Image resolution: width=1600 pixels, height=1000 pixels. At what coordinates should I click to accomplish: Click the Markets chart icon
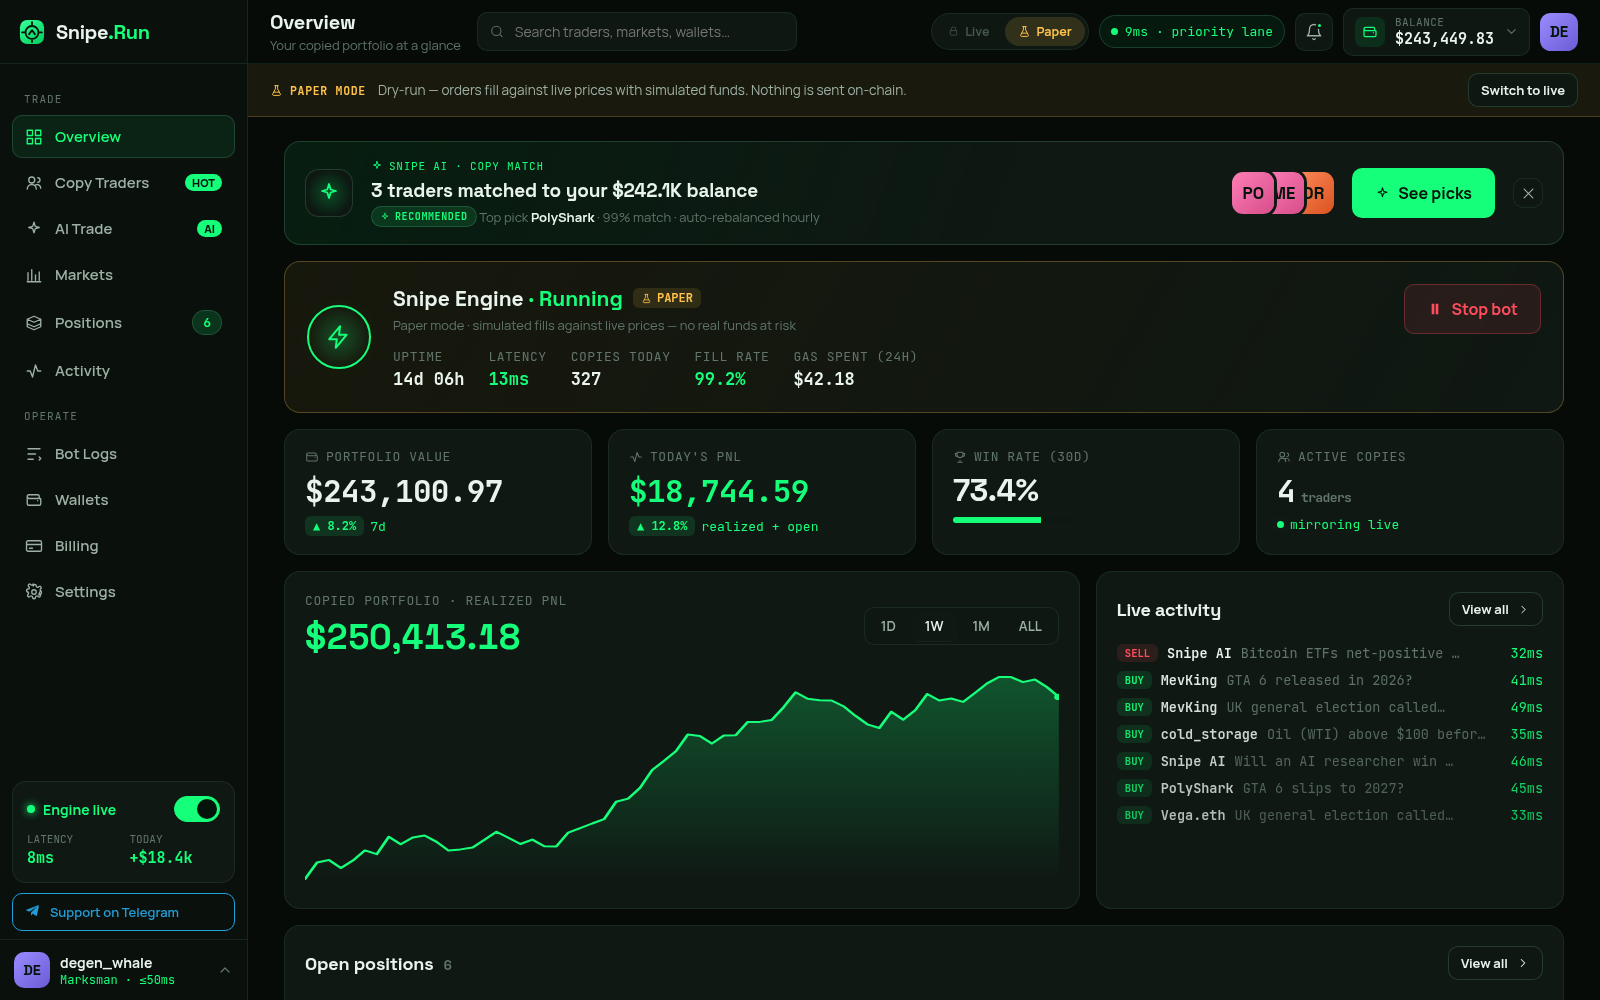[x=34, y=275]
